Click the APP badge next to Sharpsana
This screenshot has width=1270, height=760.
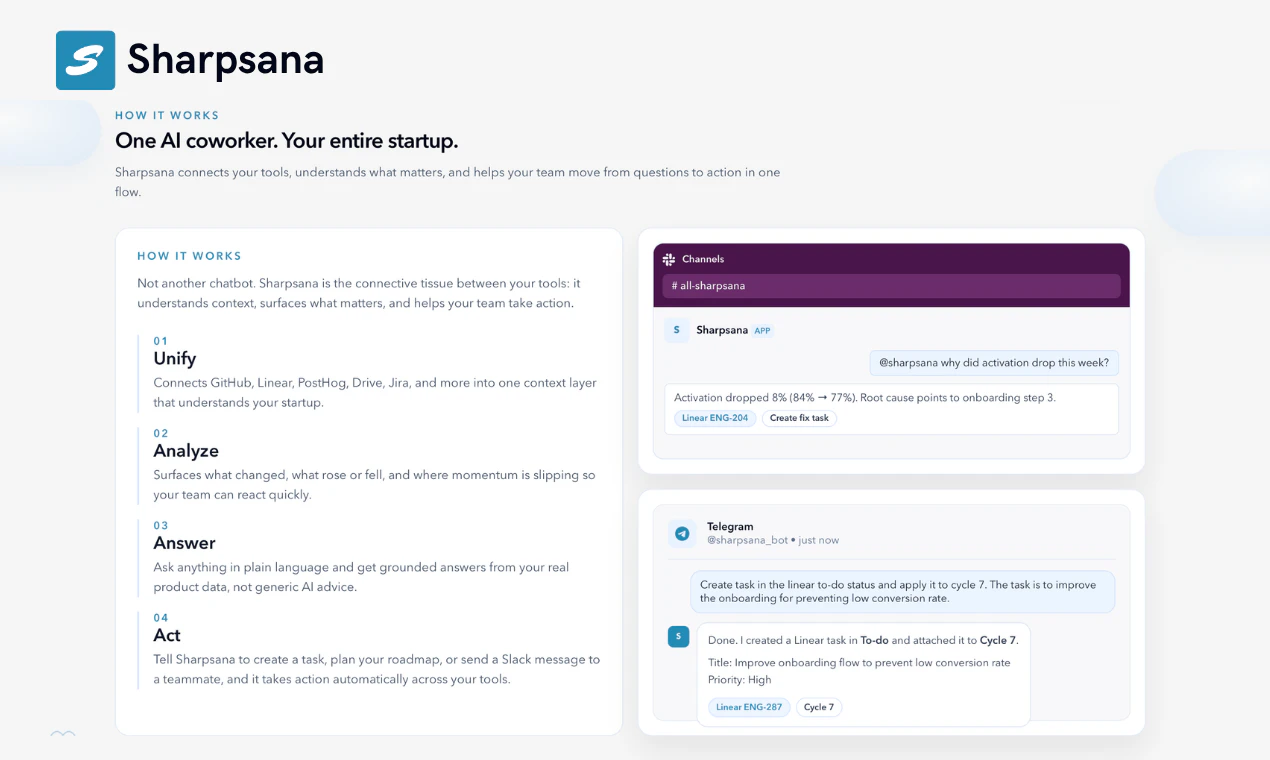coord(762,330)
